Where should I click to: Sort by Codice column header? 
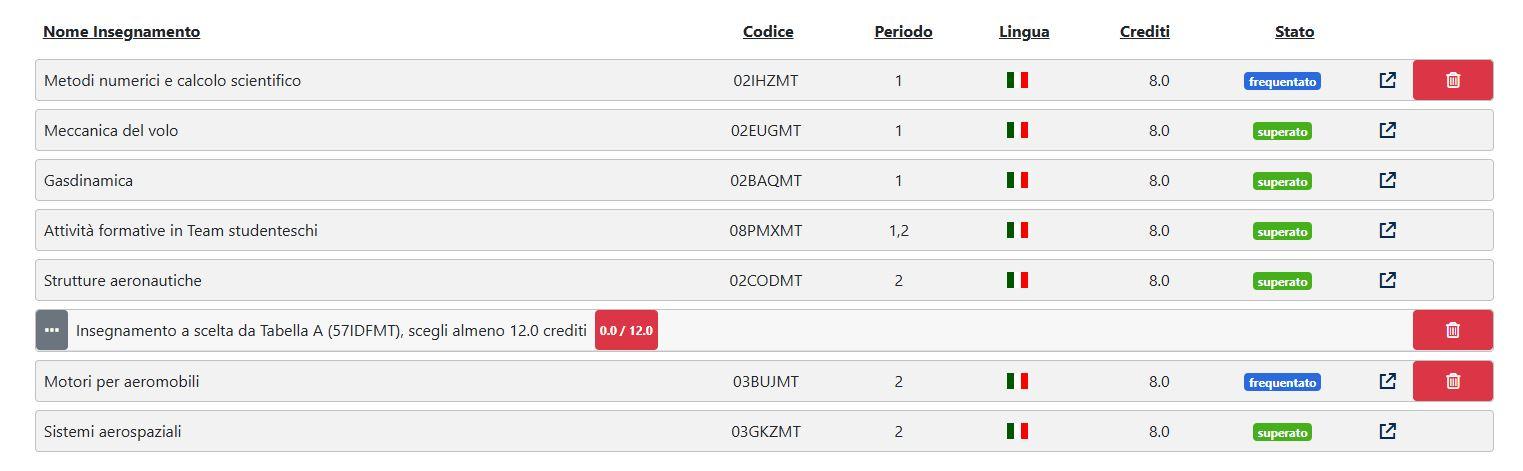(768, 32)
